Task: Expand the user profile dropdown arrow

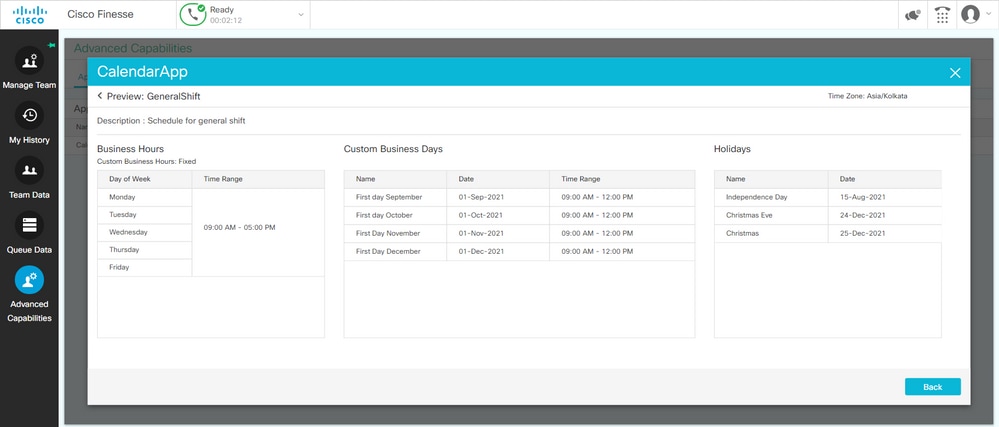Action: 989,14
